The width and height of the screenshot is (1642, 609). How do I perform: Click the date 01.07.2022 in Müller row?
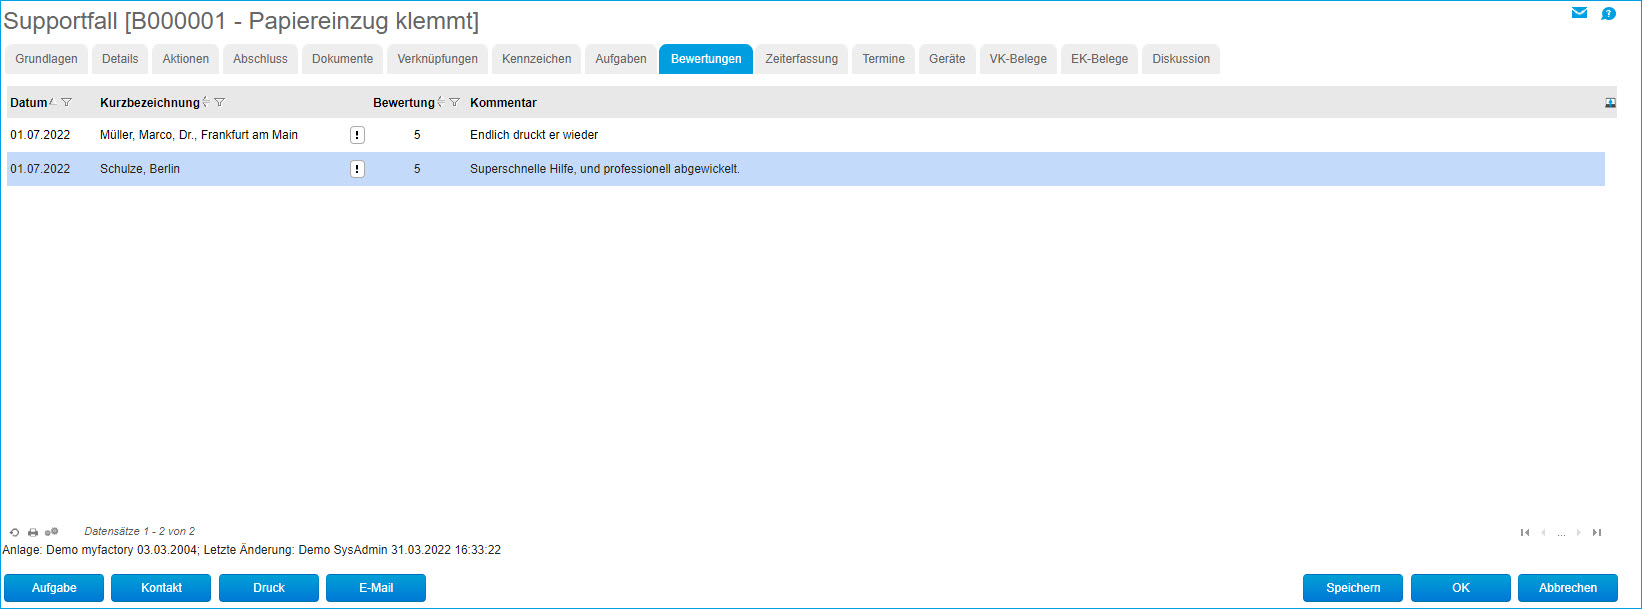coord(40,135)
